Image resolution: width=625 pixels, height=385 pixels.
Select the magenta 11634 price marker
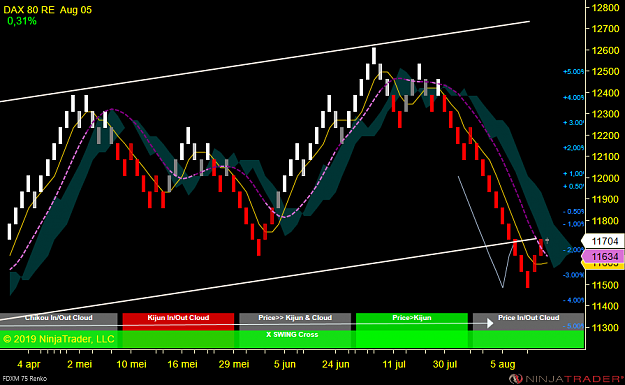602,257
